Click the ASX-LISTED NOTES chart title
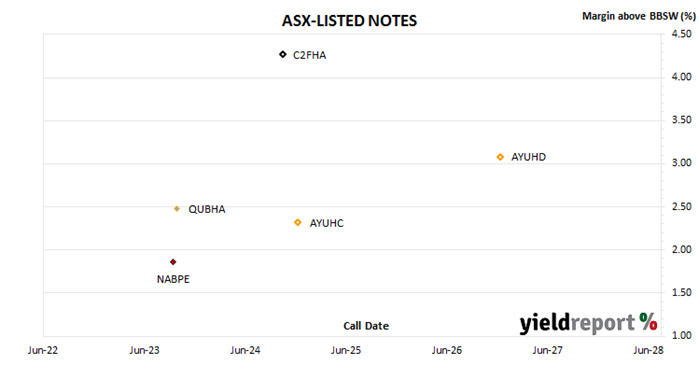The width and height of the screenshot is (699, 365). coord(350,21)
